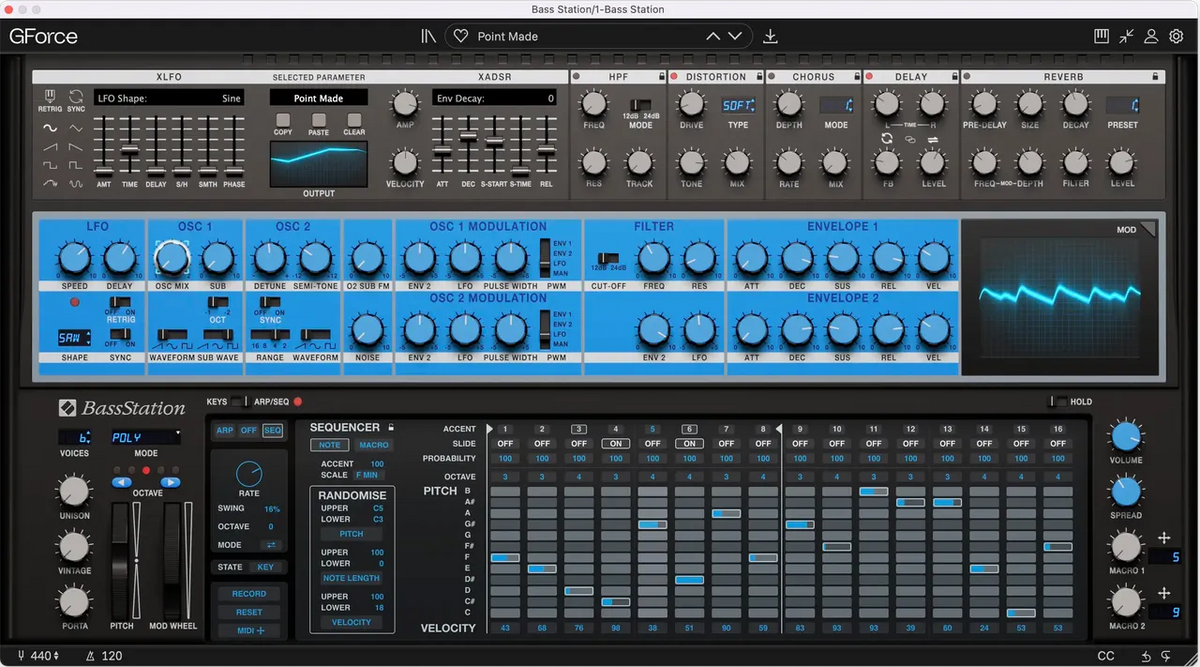Toggle the HPF power LED
The height and width of the screenshot is (667, 1200).
(577, 76)
